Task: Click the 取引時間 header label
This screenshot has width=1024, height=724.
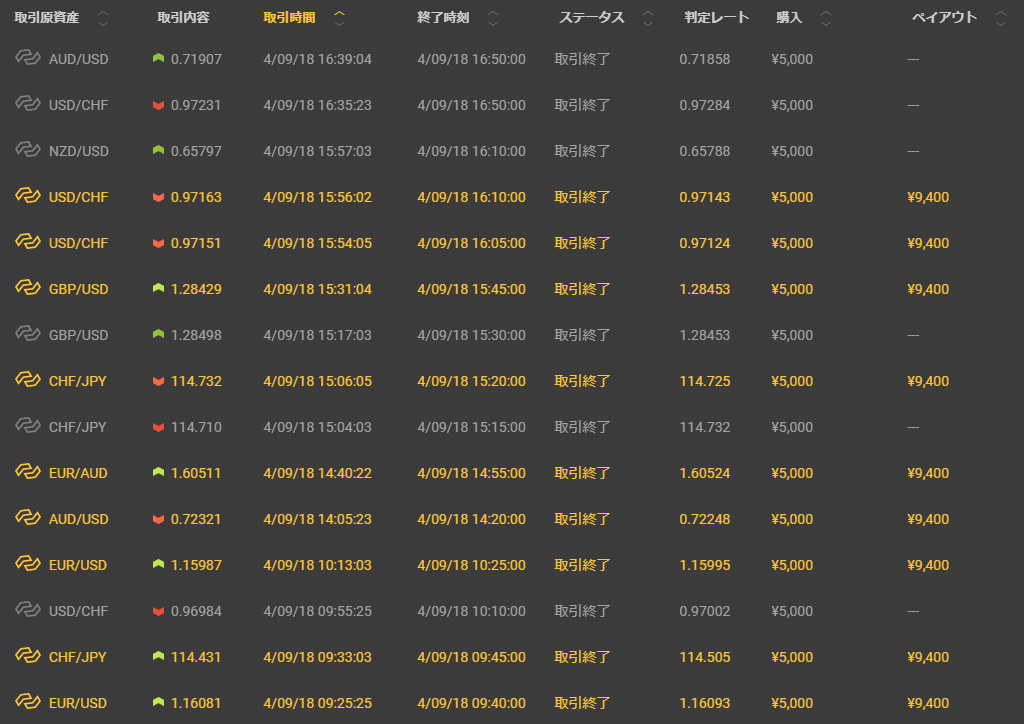Action: tap(289, 18)
